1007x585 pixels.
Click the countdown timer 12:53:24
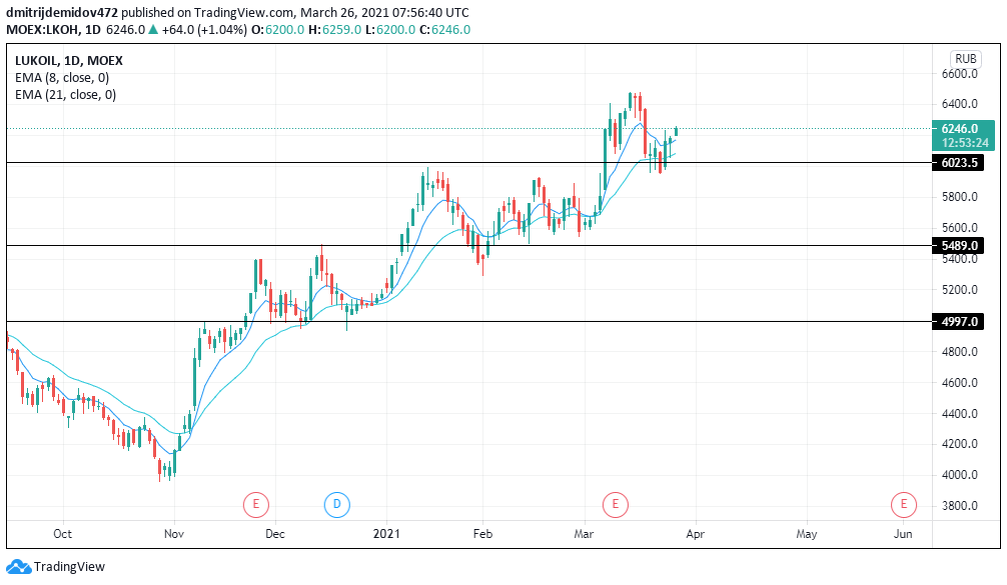(x=965, y=143)
